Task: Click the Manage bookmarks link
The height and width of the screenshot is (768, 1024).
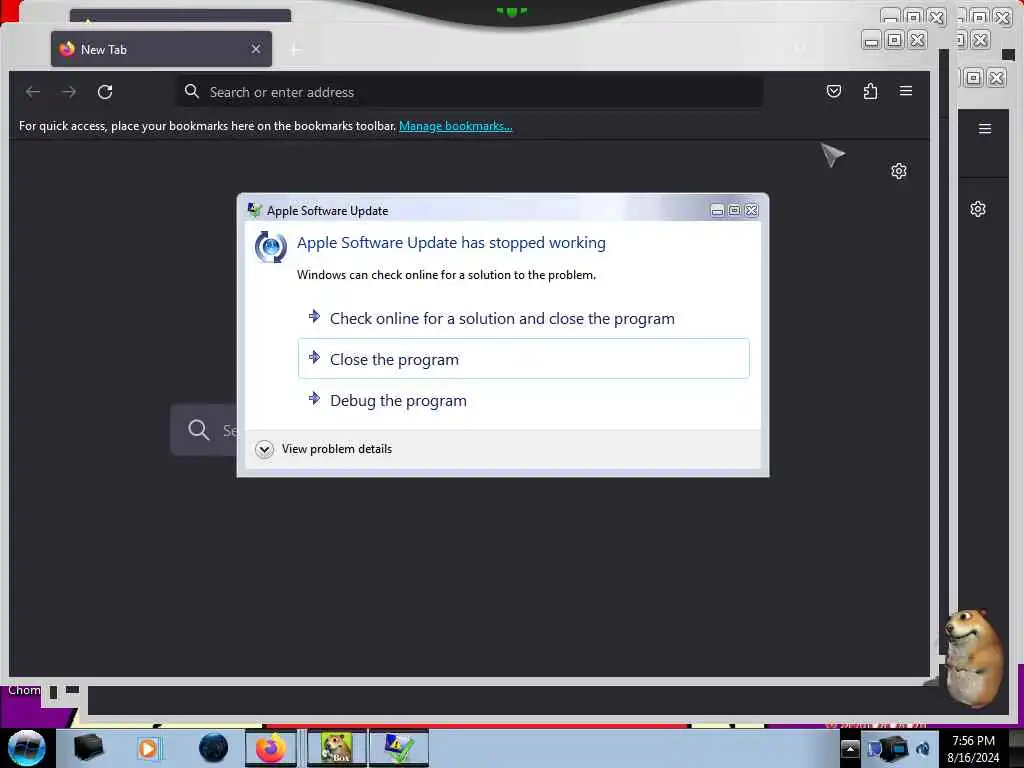Action: point(455,126)
